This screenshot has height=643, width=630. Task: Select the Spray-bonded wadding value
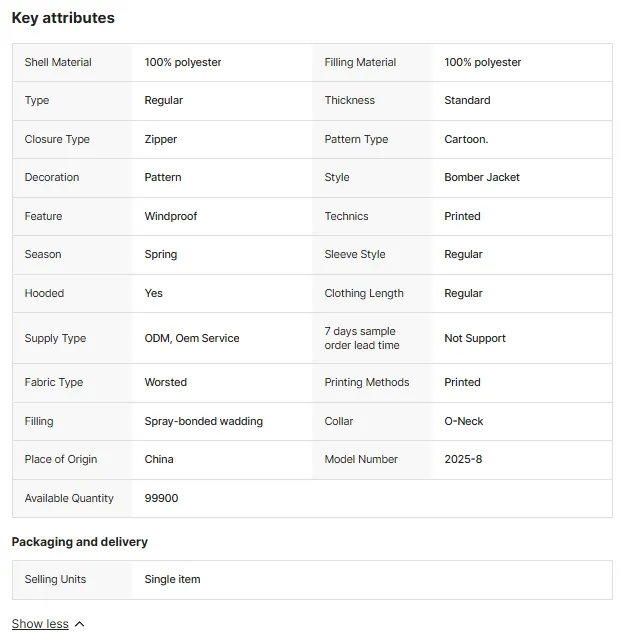click(x=203, y=421)
